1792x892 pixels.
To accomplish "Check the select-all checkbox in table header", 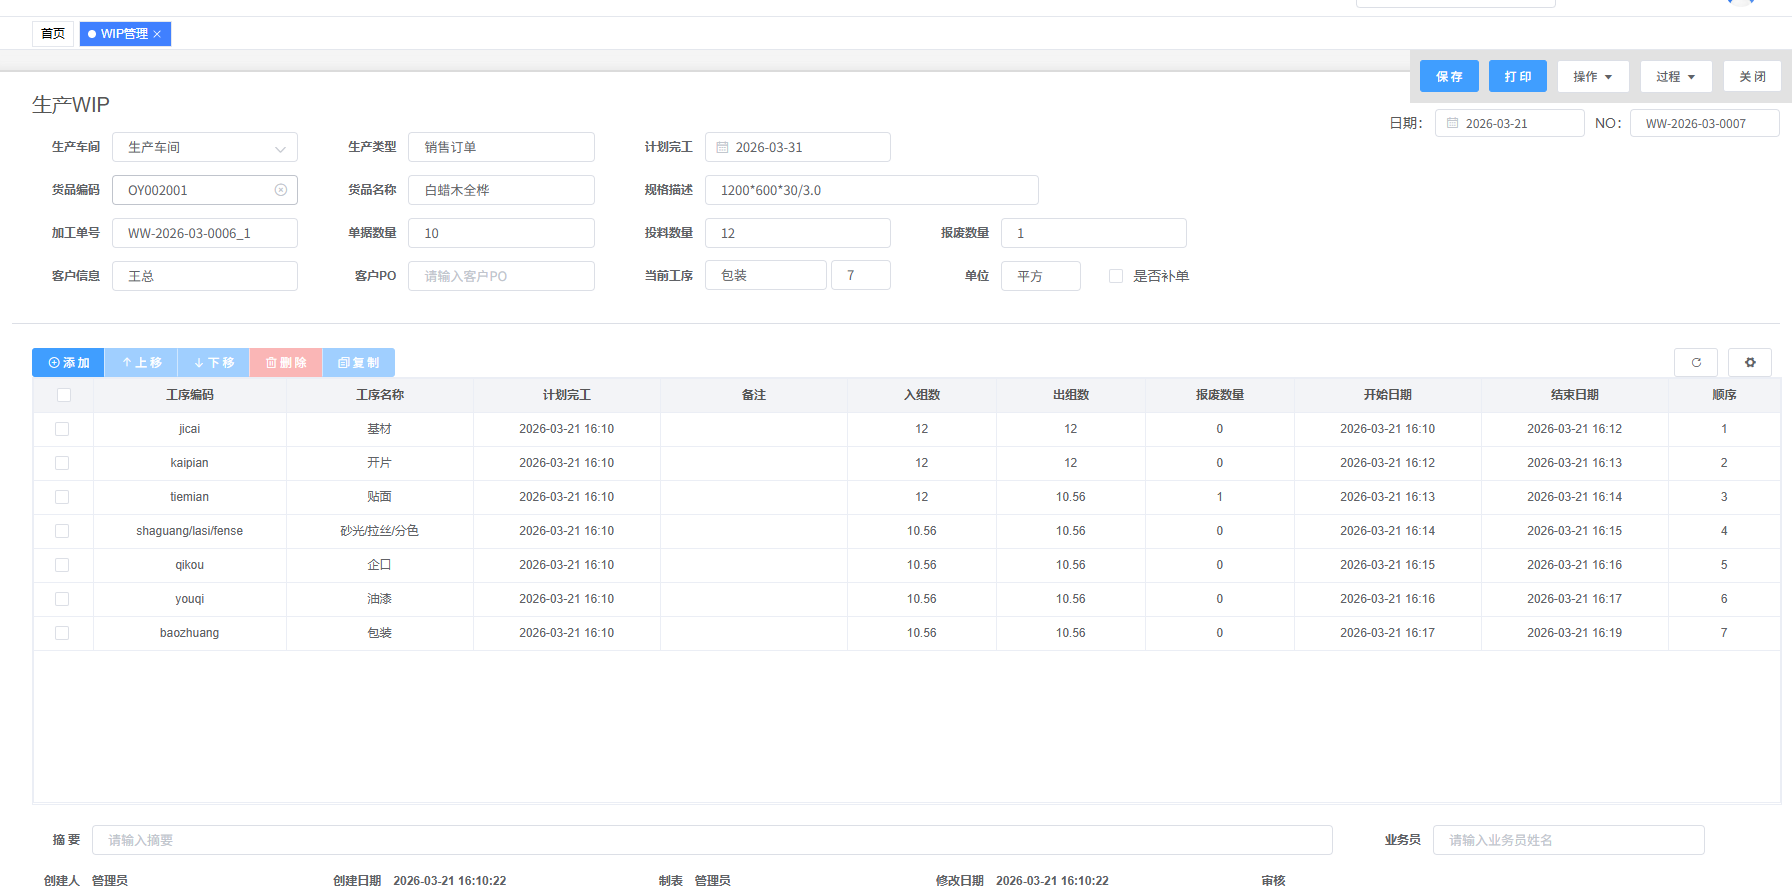I will point(64,395).
